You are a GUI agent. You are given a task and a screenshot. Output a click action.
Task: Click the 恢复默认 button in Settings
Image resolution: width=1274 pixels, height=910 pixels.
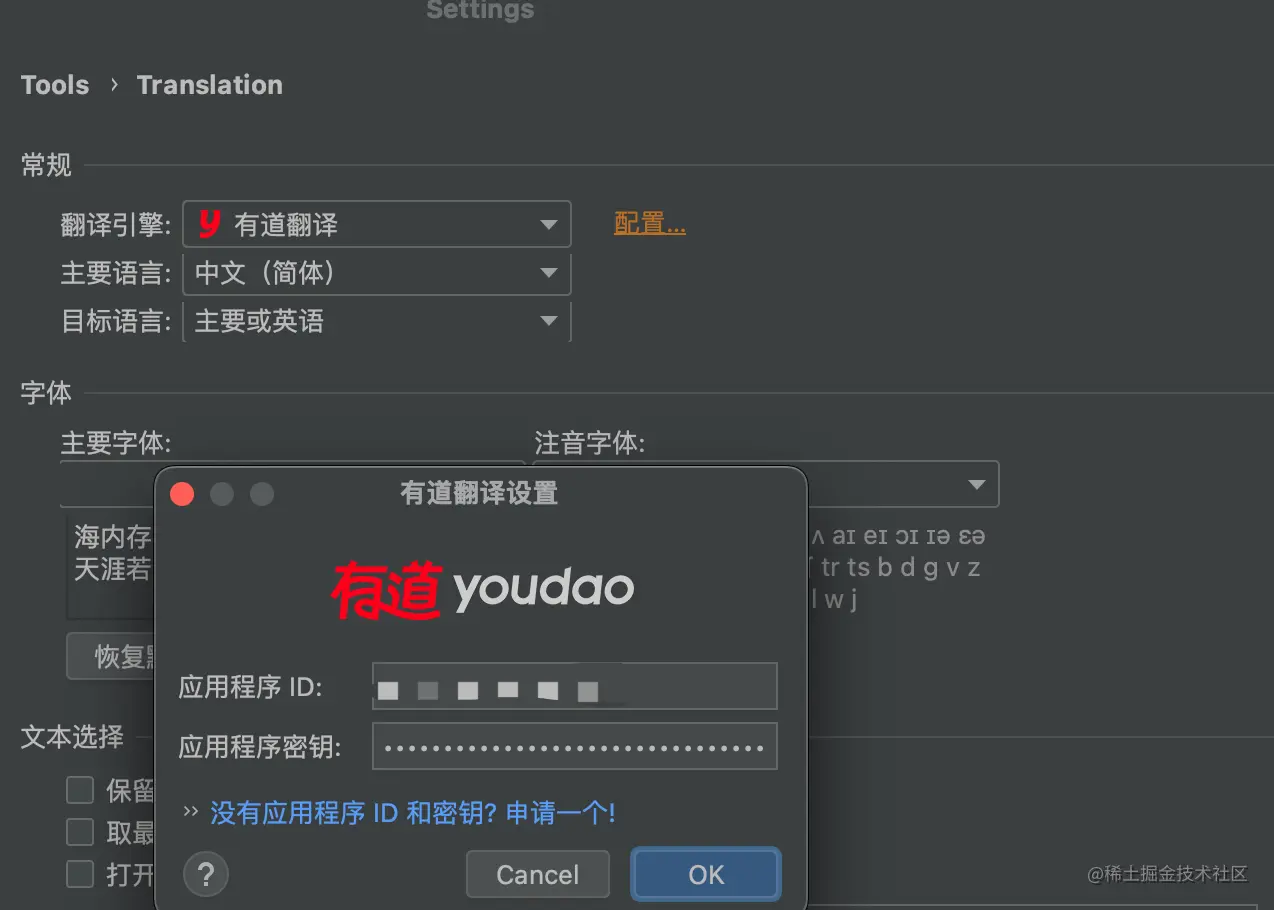coord(111,656)
